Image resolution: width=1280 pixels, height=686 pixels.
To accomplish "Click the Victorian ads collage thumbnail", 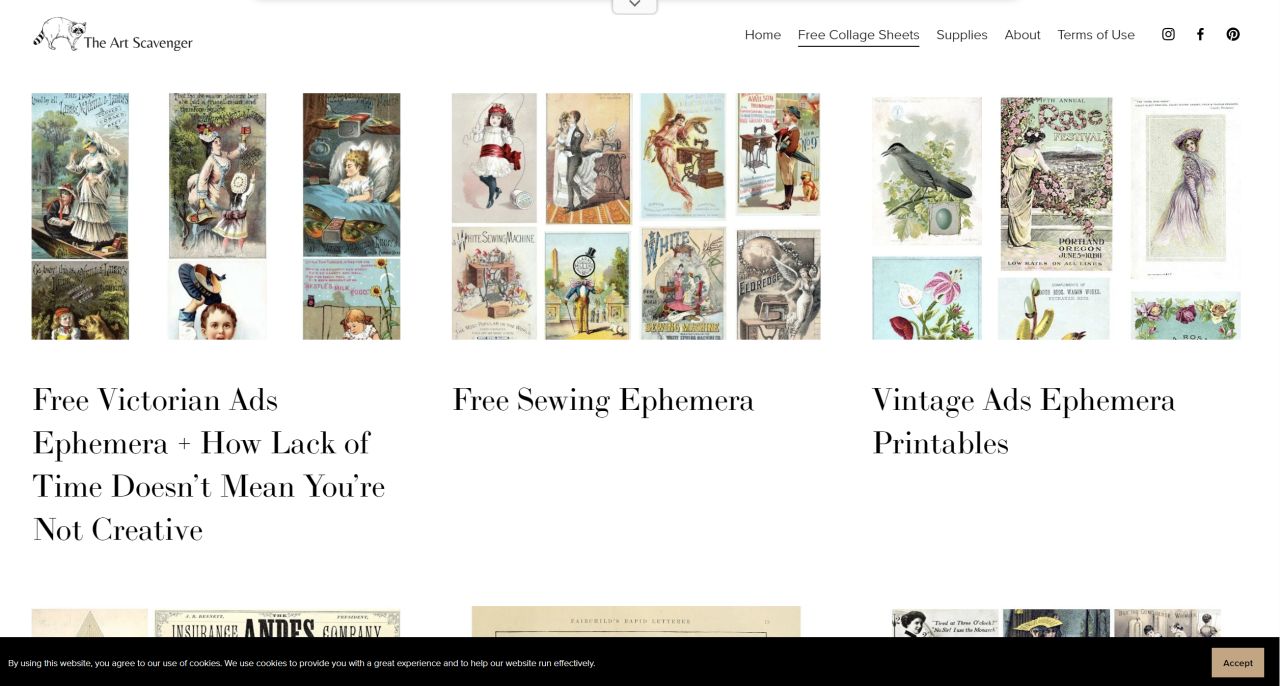I will pyautogui.click(x=216, y=216).
